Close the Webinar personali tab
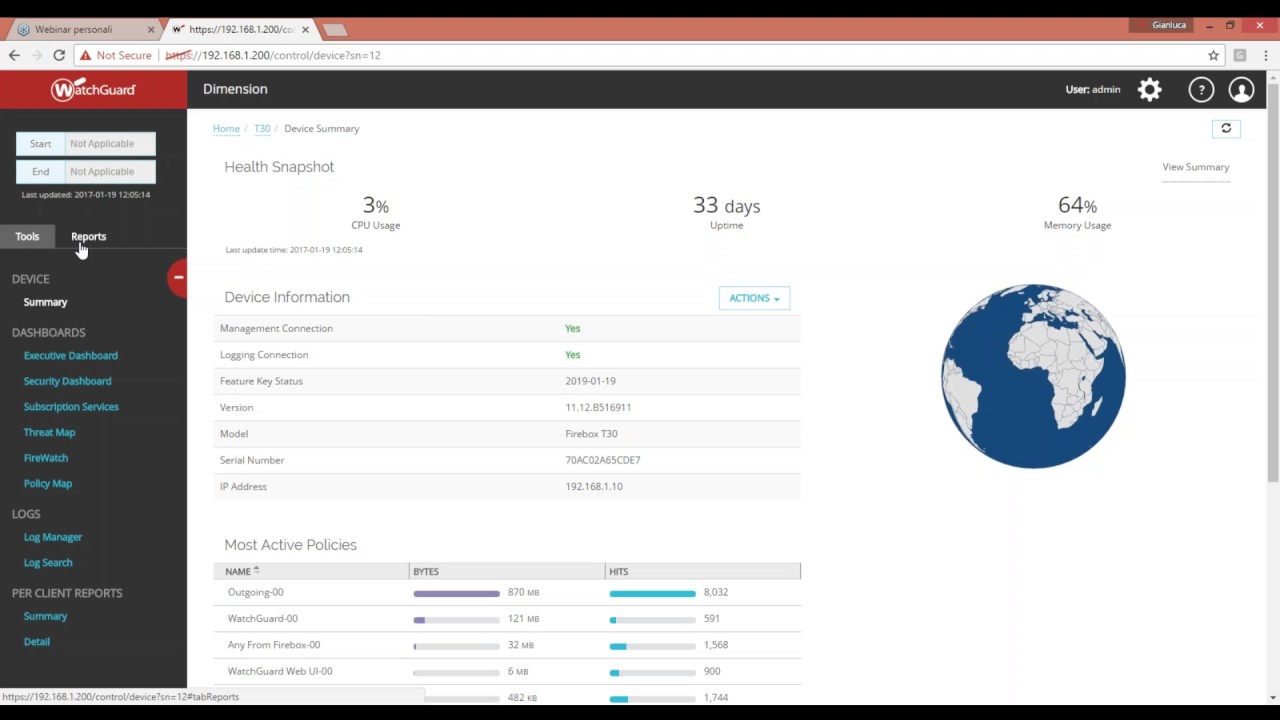This screenshot has width=1280, height=720. (151, 29)
